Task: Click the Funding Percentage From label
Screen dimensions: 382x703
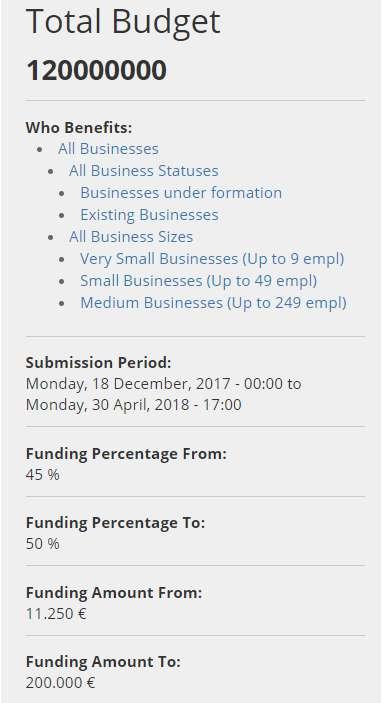Action: [x=126, y=454]
